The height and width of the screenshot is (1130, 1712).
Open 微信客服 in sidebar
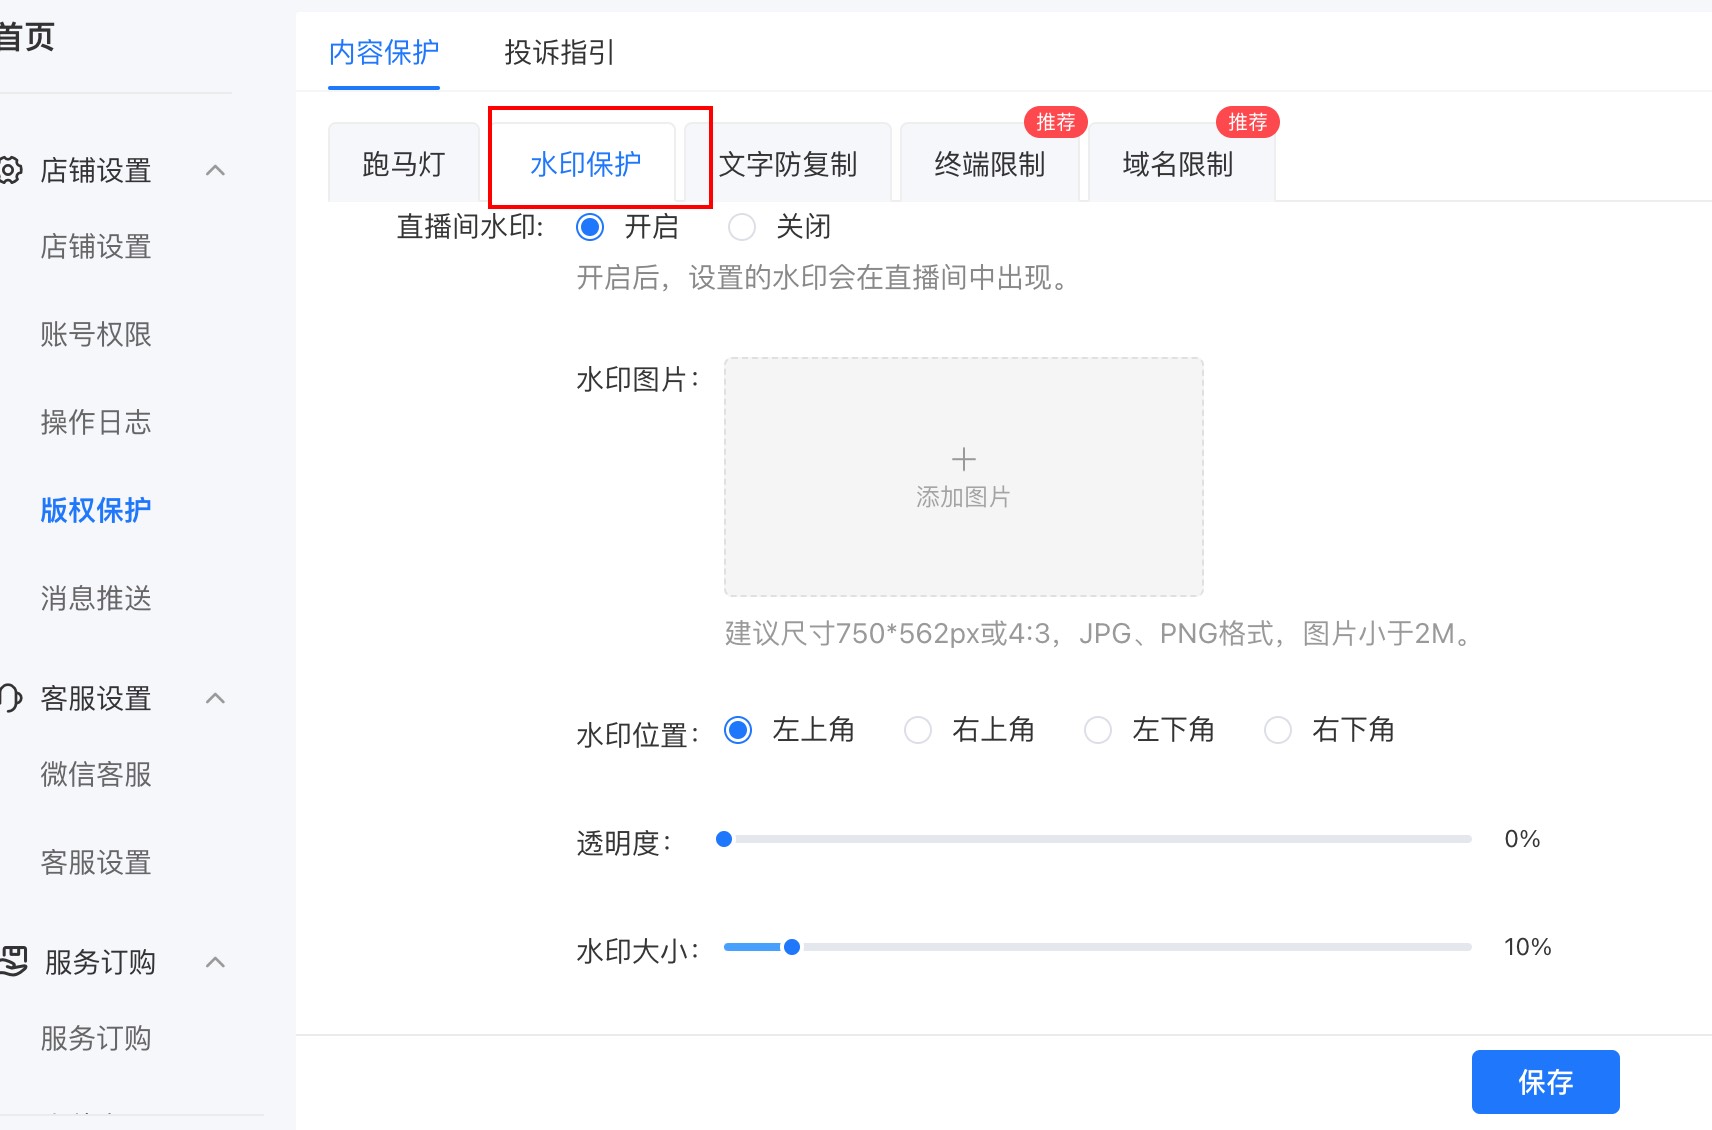coord(96,774)
